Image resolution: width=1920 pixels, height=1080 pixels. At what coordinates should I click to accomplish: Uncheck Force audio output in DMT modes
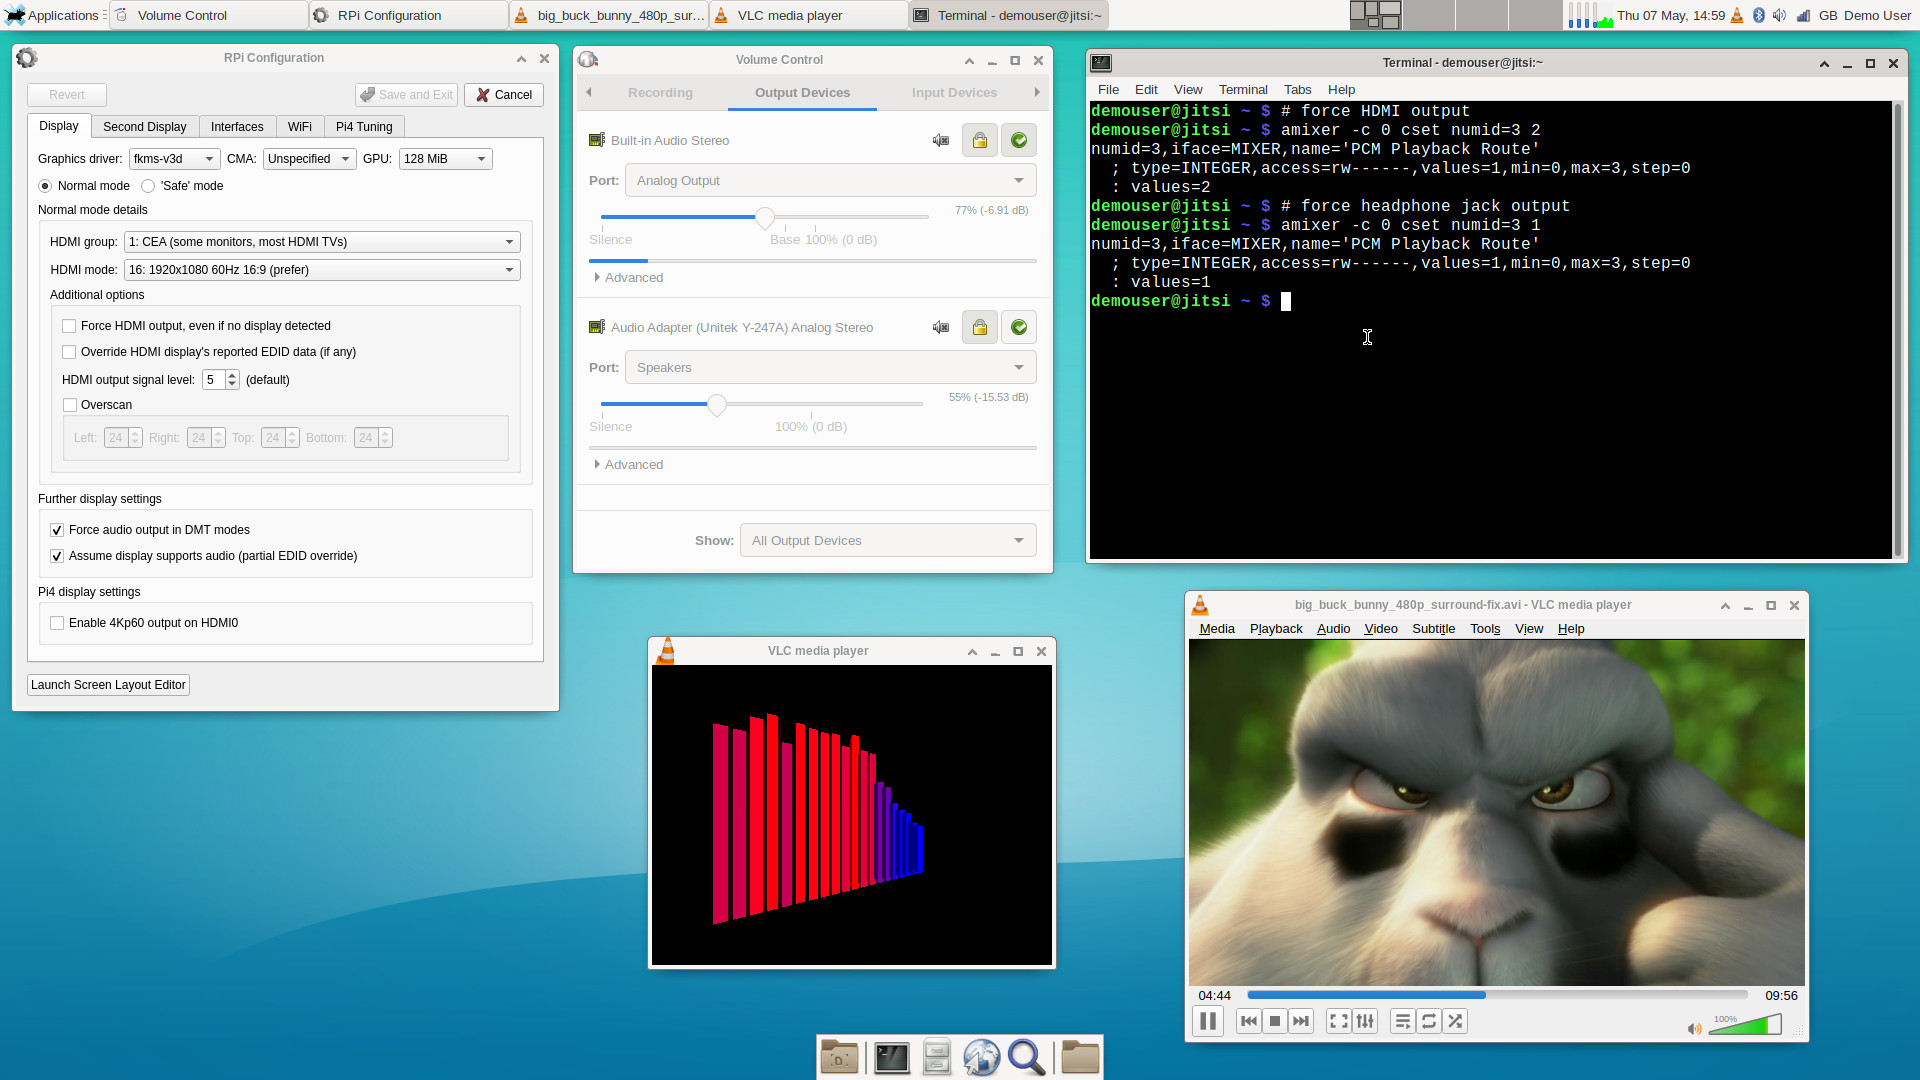click(x=57, y=530)
